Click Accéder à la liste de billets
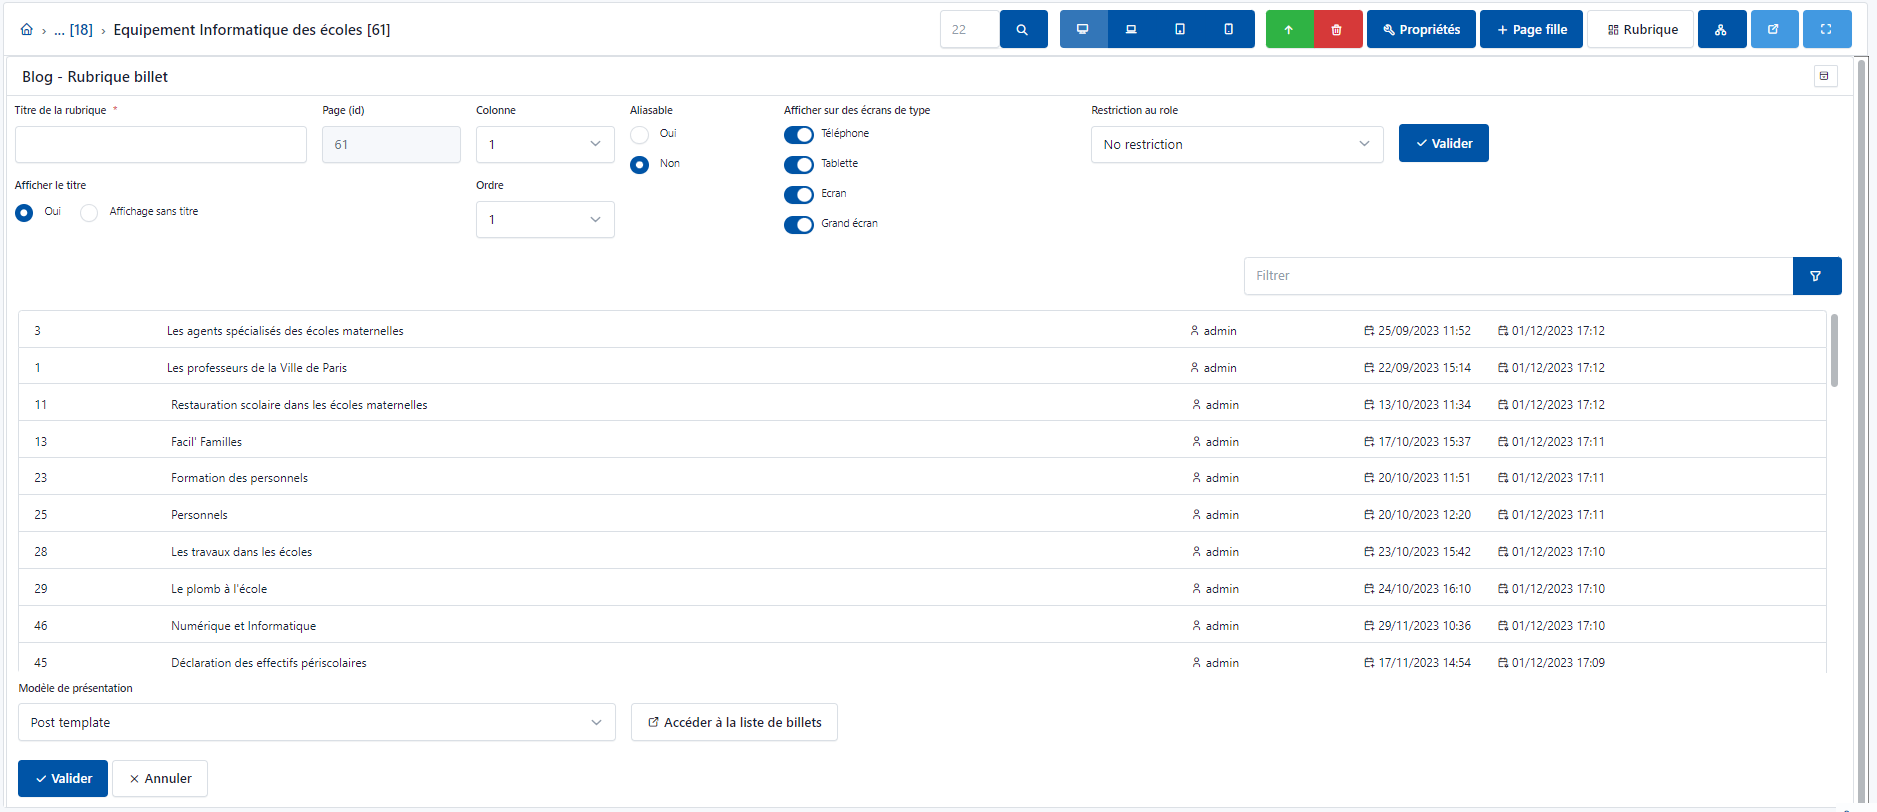 [734, 723]
